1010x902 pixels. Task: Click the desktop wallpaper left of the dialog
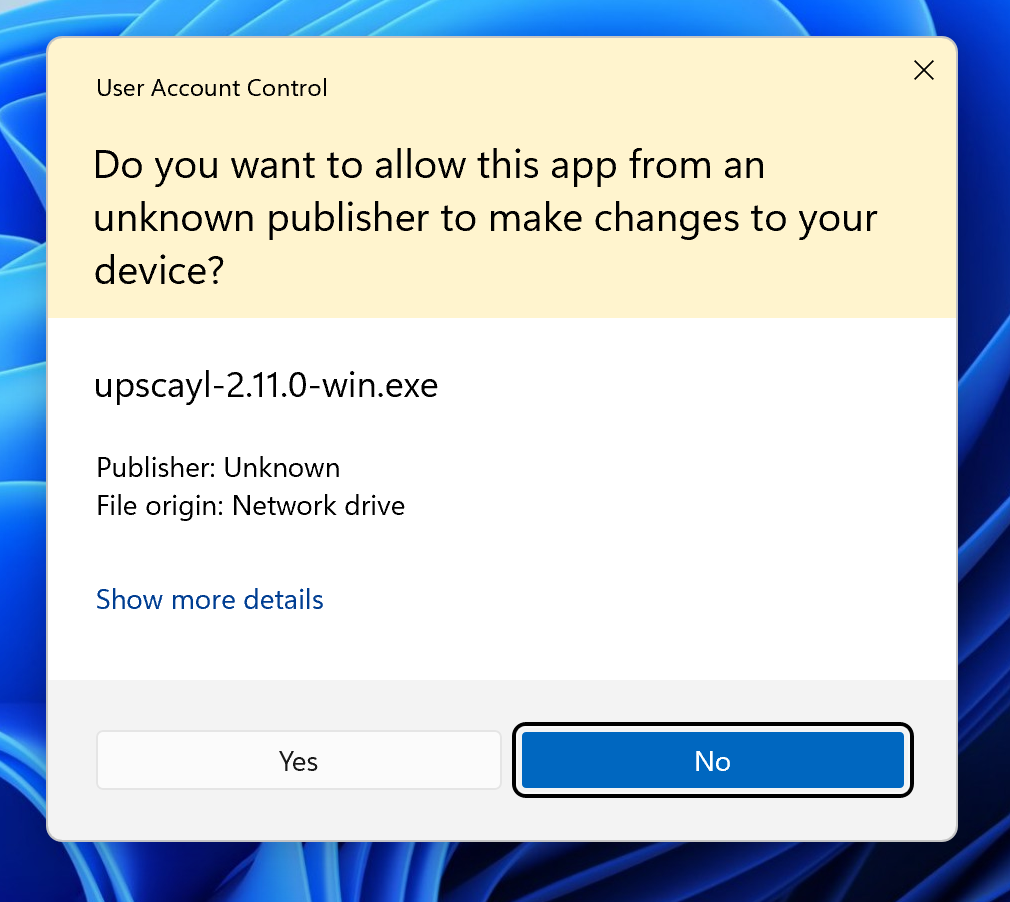[x=22, y=450]
